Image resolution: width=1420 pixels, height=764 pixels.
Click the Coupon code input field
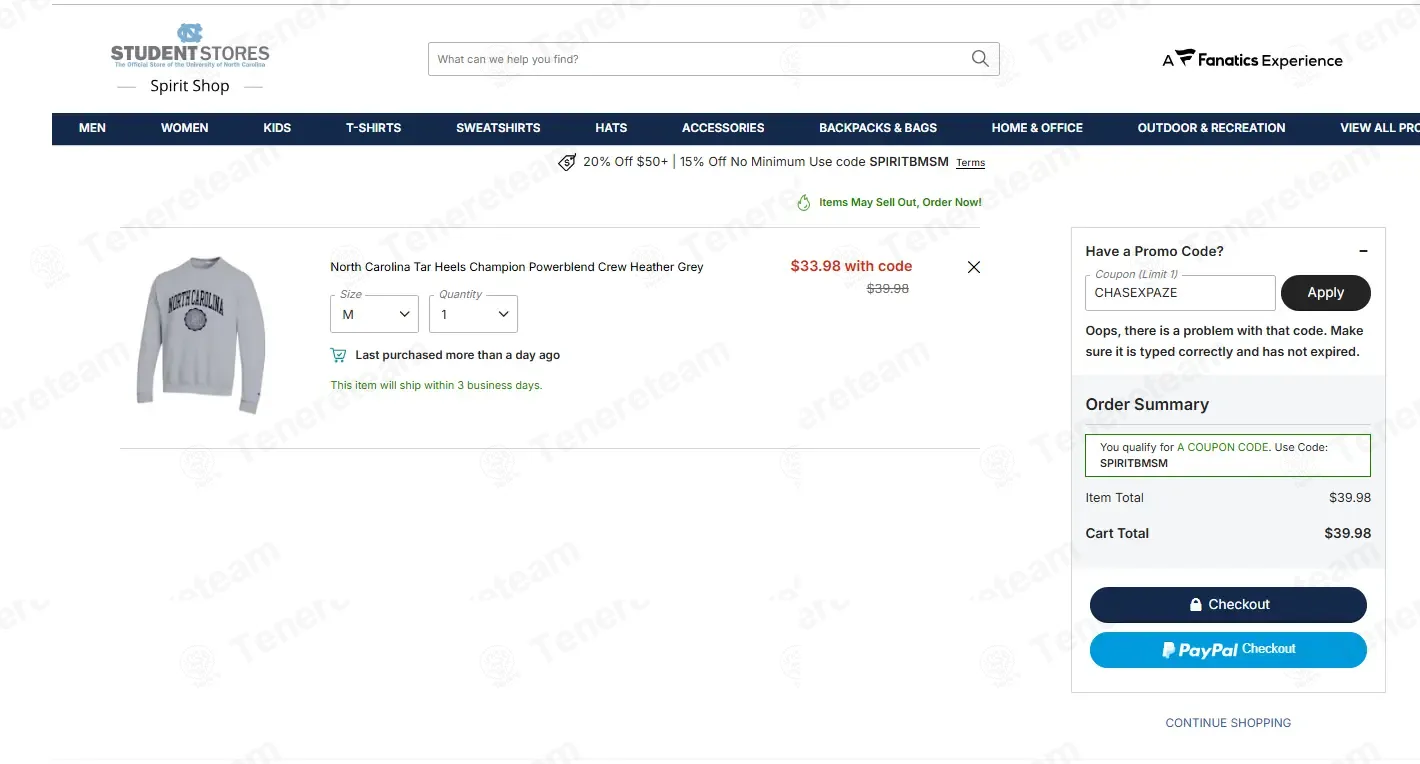(1180, 293)
